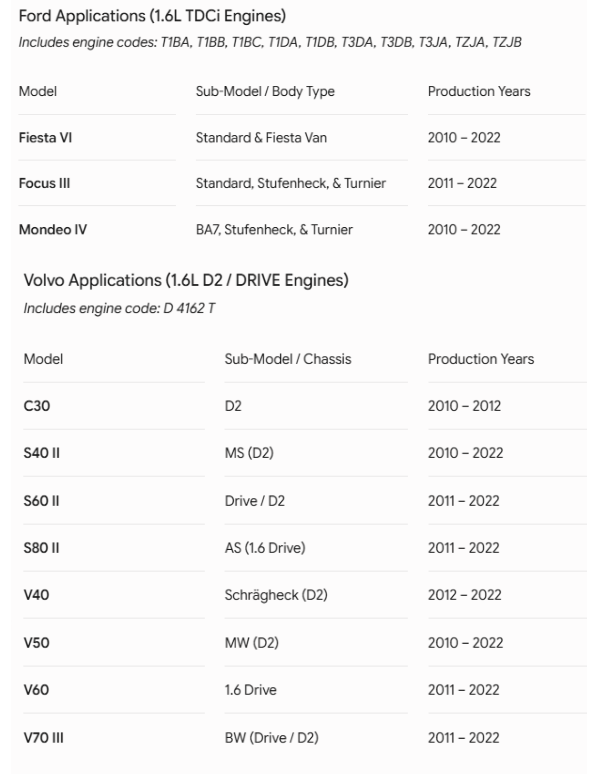Click the Volvo Applications heading

[x=186, y=280]
